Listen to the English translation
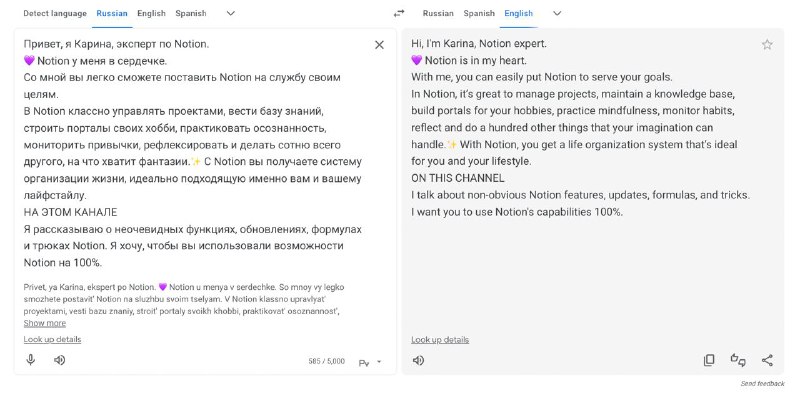This screenshot has width=800, height=401. [418, 360]
